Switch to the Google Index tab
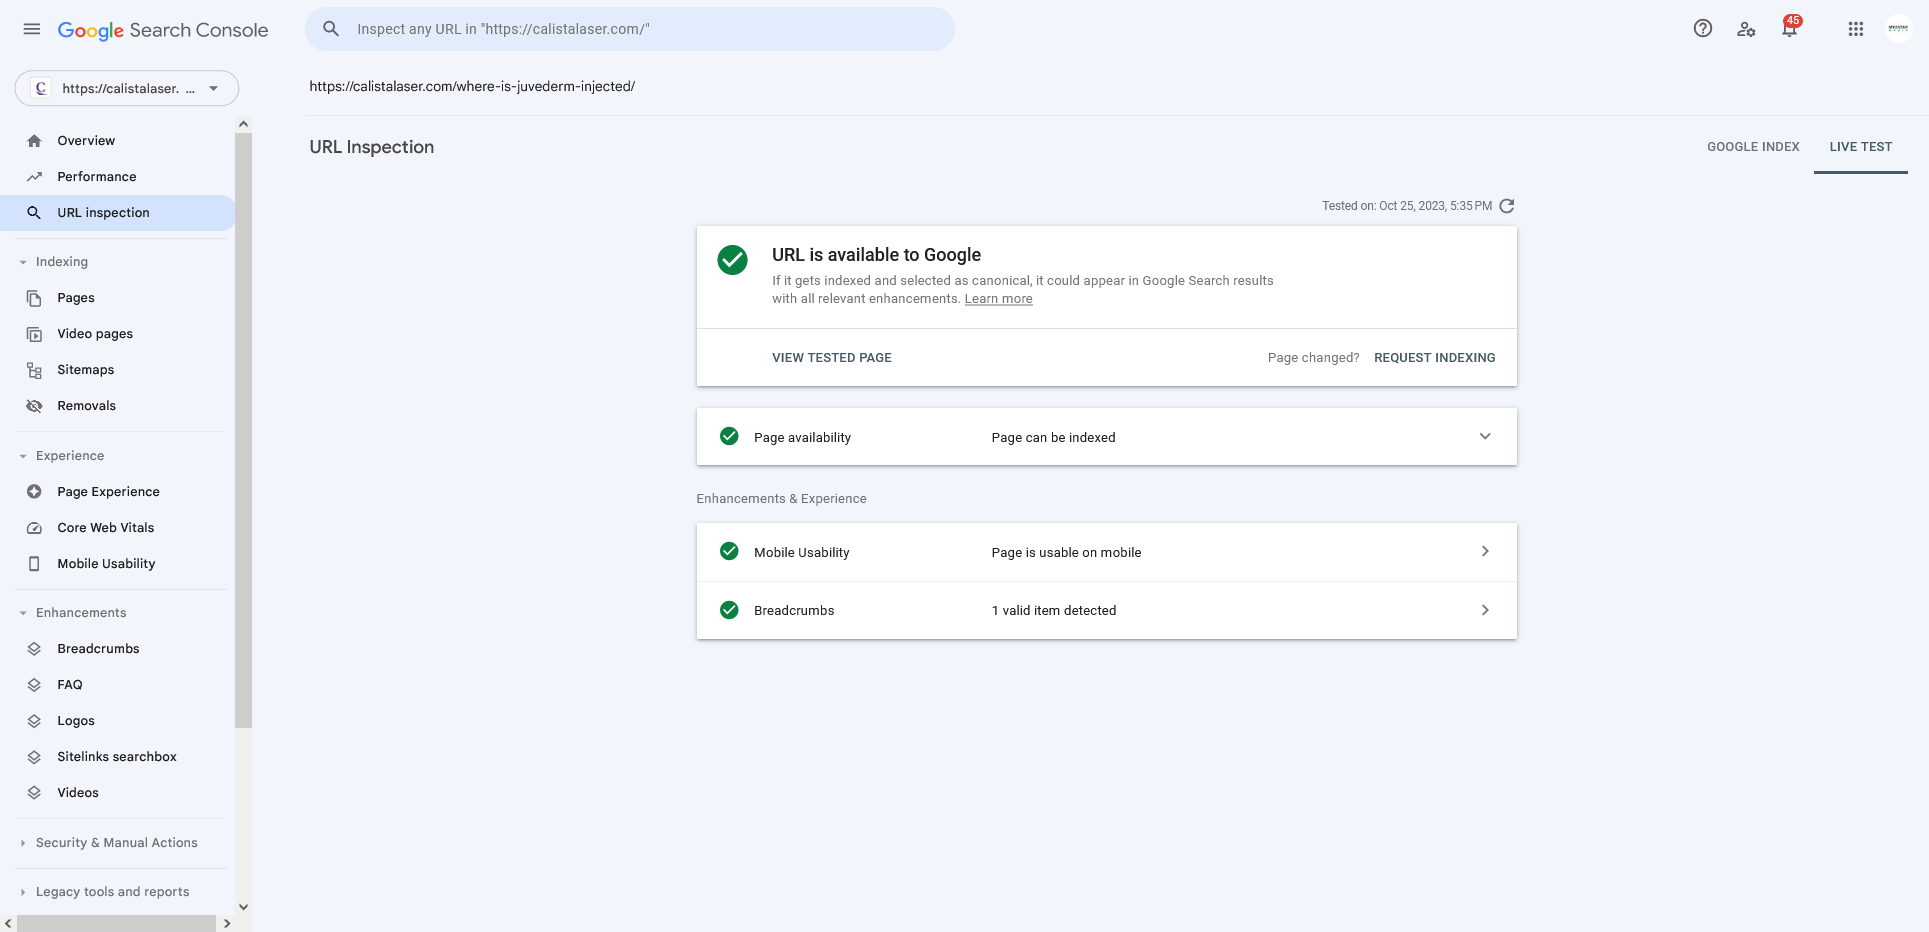This screenshot has height=932, width=1929. (x=1753, y=147)
